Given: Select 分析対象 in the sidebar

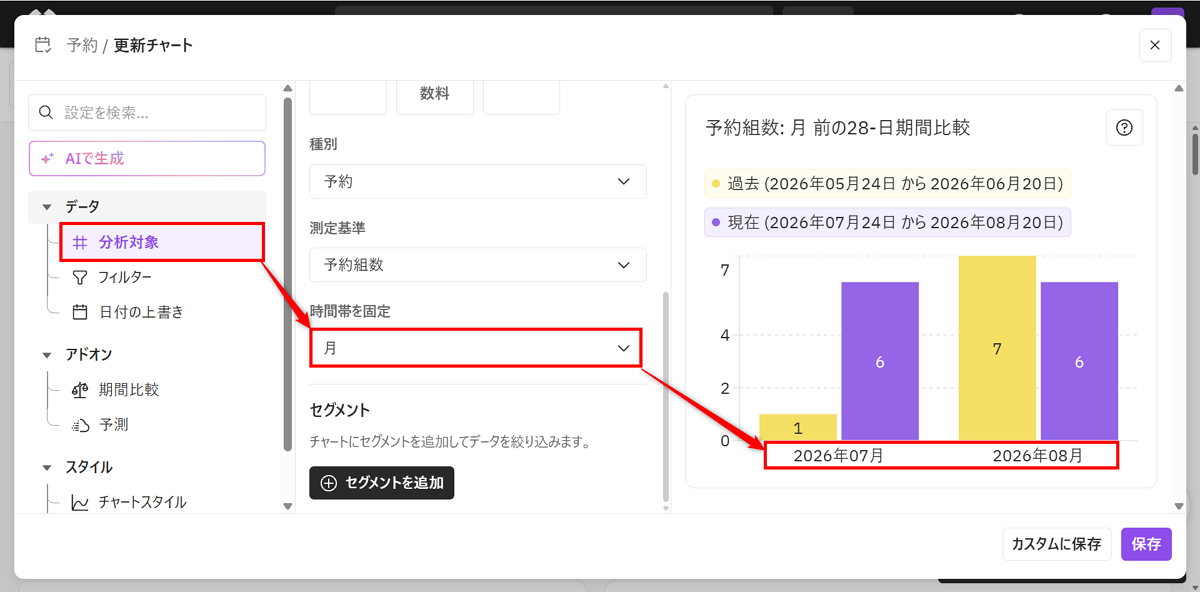Looking at the screenshot, I should click(162, 242).
